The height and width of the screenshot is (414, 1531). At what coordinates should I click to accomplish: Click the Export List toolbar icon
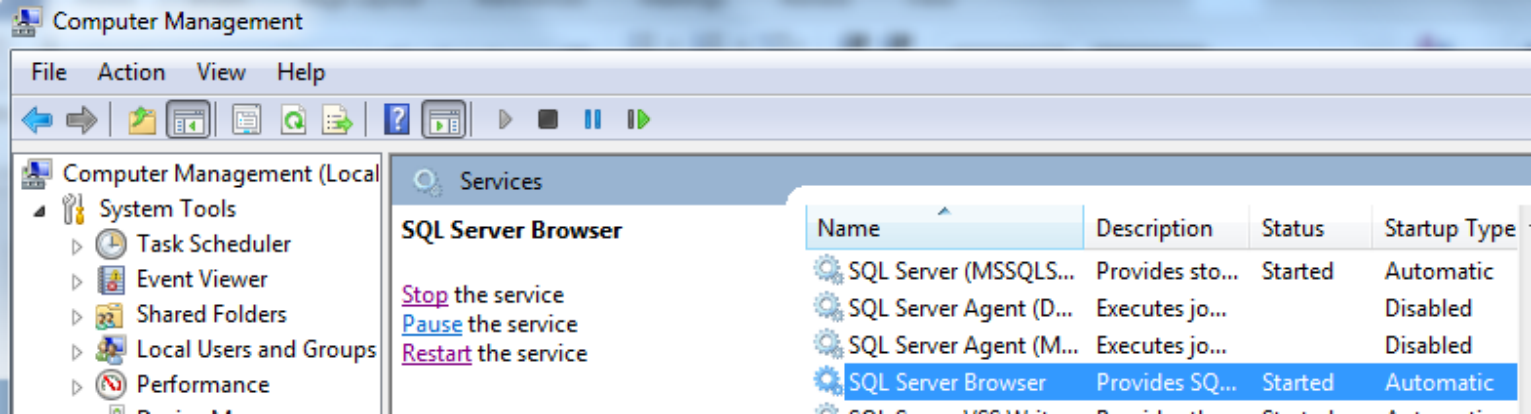[337, 121]
